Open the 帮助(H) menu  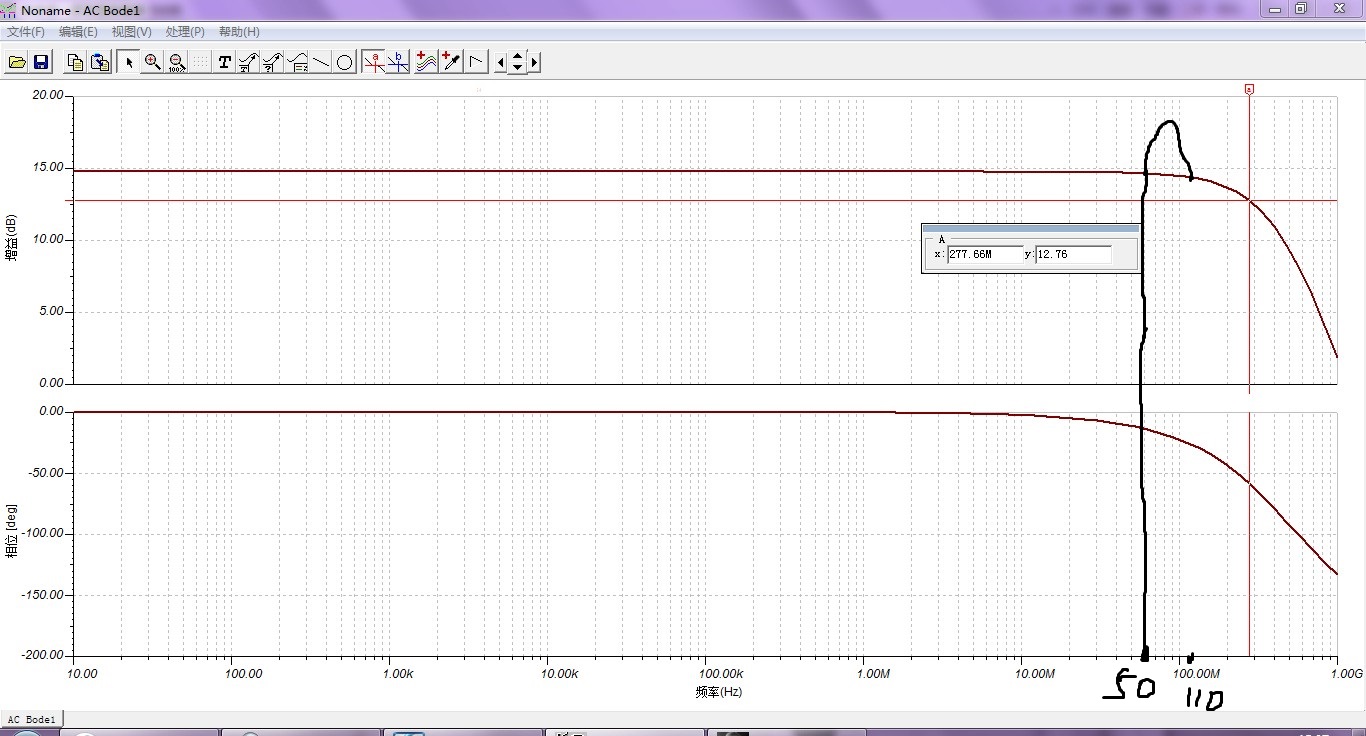[239, 32]
